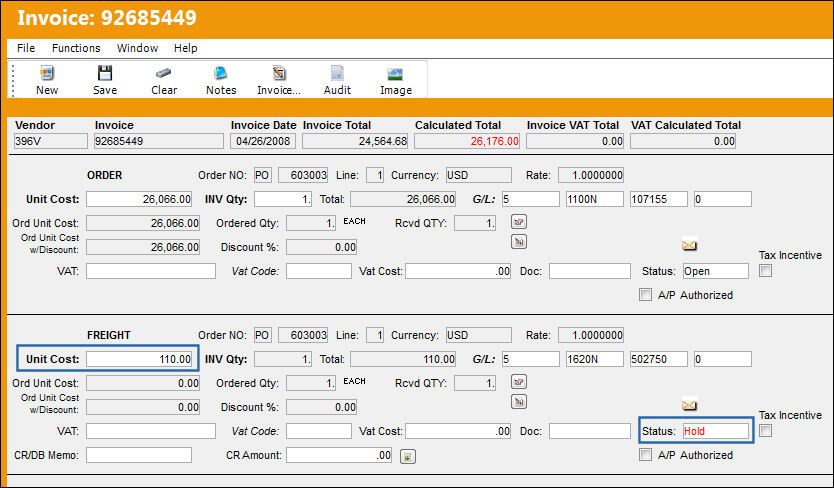Click ORDER G/L field 1100N

coord(595,199)
